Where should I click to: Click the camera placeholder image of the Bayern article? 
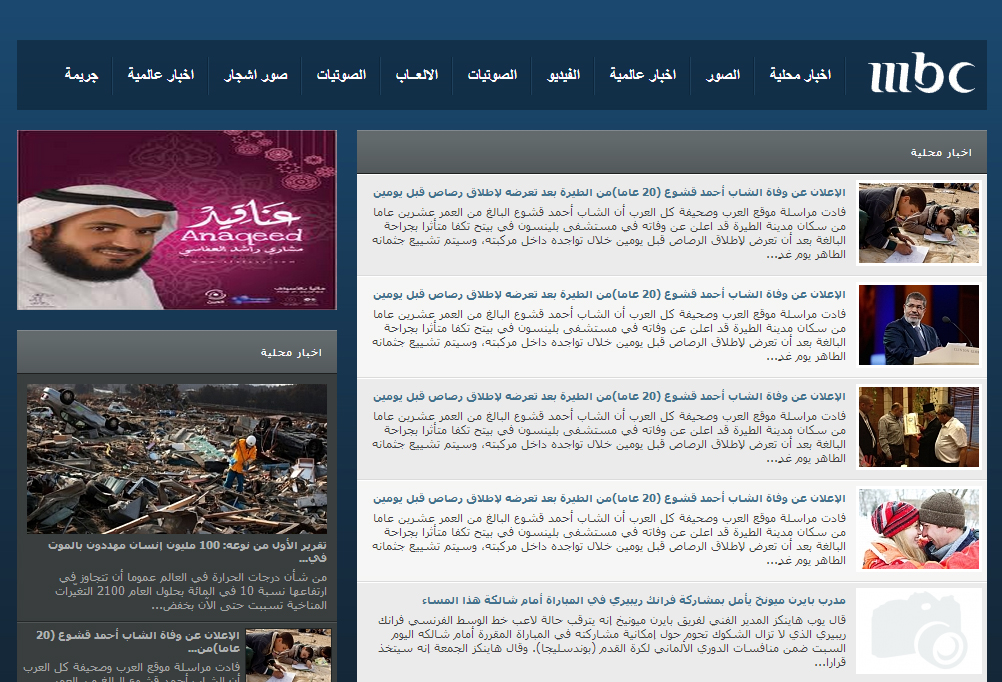pos(918,631)
